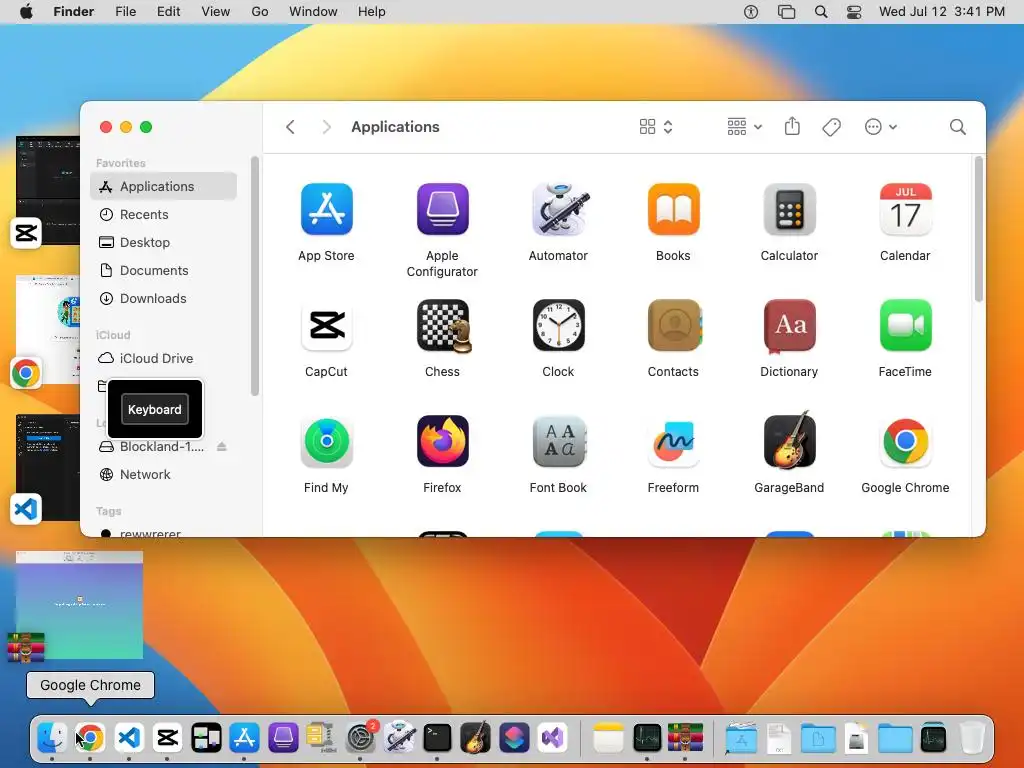Screen dimensions: 1024x768
Task: Open the Apple menu
Action: point(26,12)
